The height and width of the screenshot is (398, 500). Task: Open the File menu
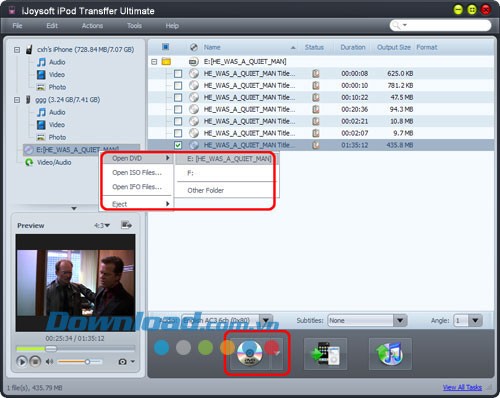17,26
